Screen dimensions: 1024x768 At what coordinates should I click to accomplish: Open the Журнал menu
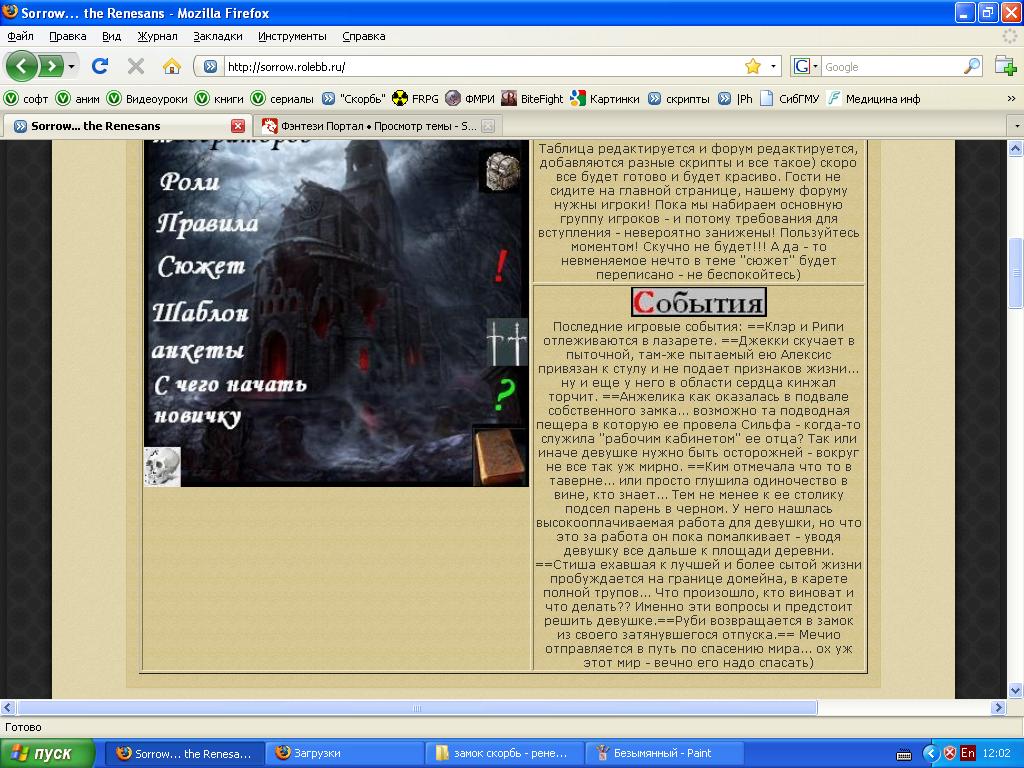157,37
